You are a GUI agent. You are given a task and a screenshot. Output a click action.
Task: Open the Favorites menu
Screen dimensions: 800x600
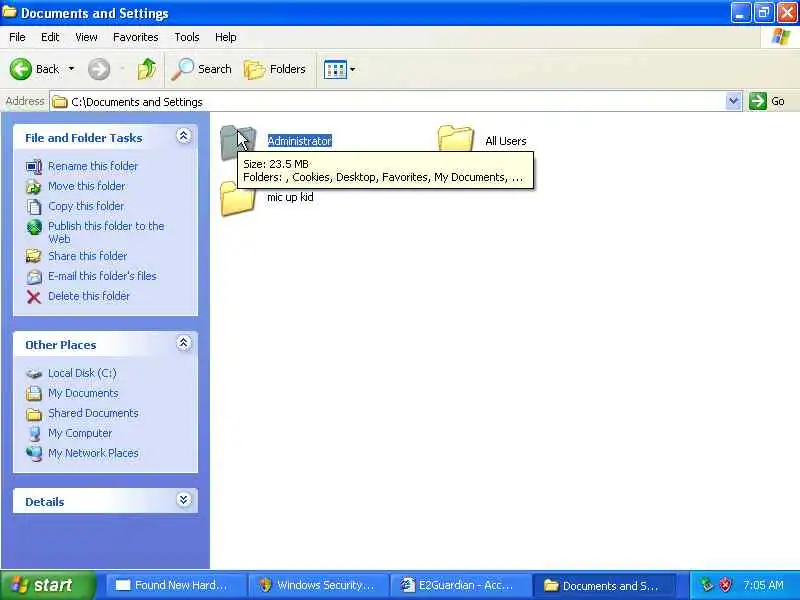tap(136, 37)
